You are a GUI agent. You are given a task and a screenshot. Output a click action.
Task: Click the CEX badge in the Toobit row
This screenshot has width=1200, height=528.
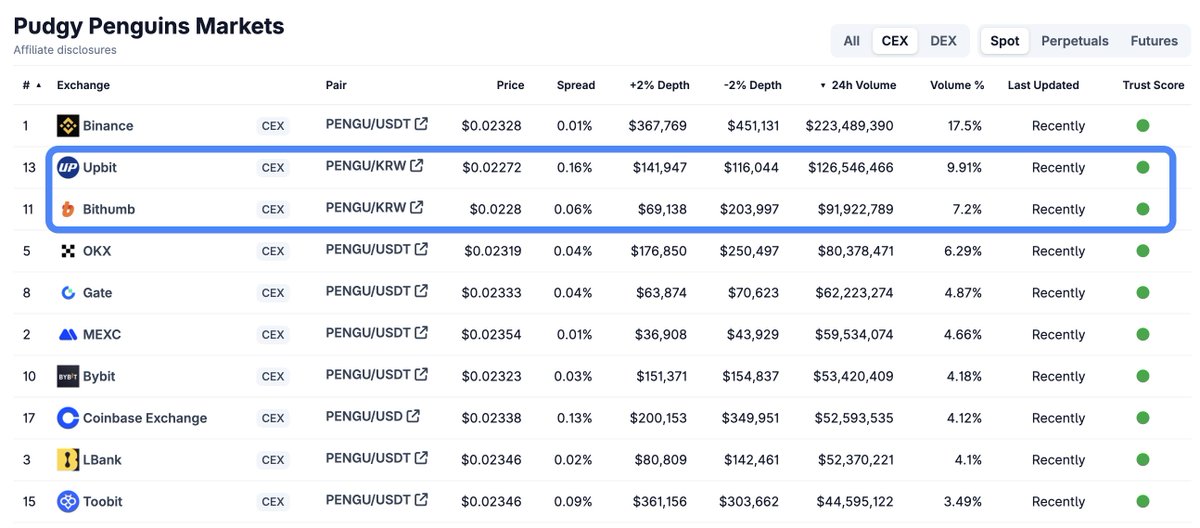273,502
